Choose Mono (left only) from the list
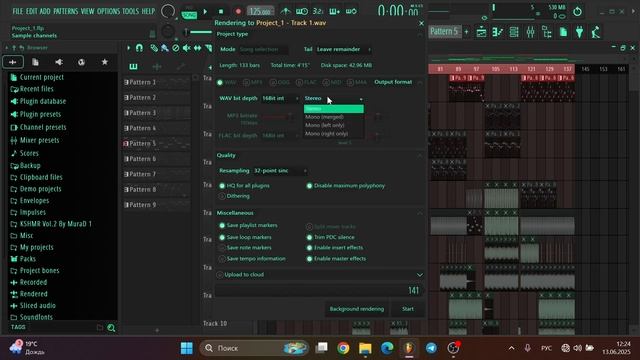This screenshot has height=360, width=640. tap(333, 125)
